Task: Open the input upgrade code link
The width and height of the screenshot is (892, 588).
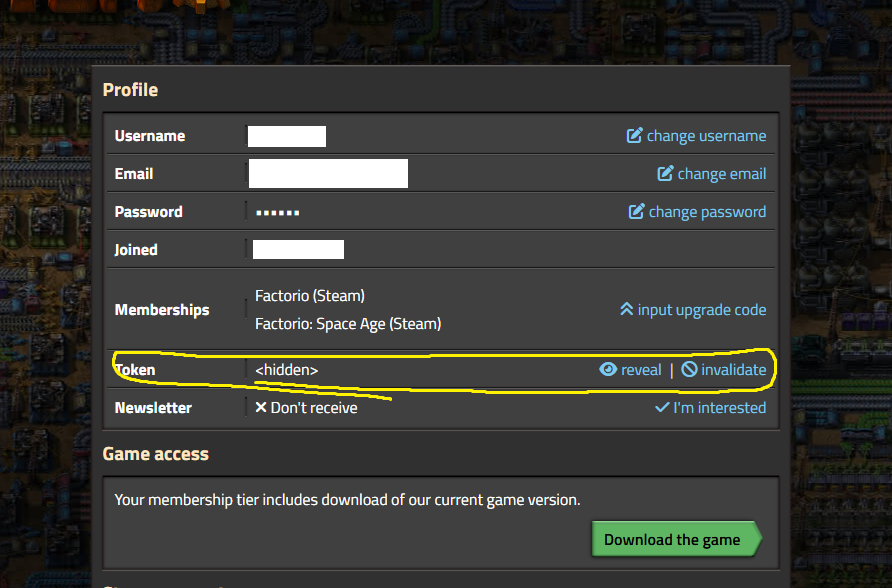Action: pos(701,310)
